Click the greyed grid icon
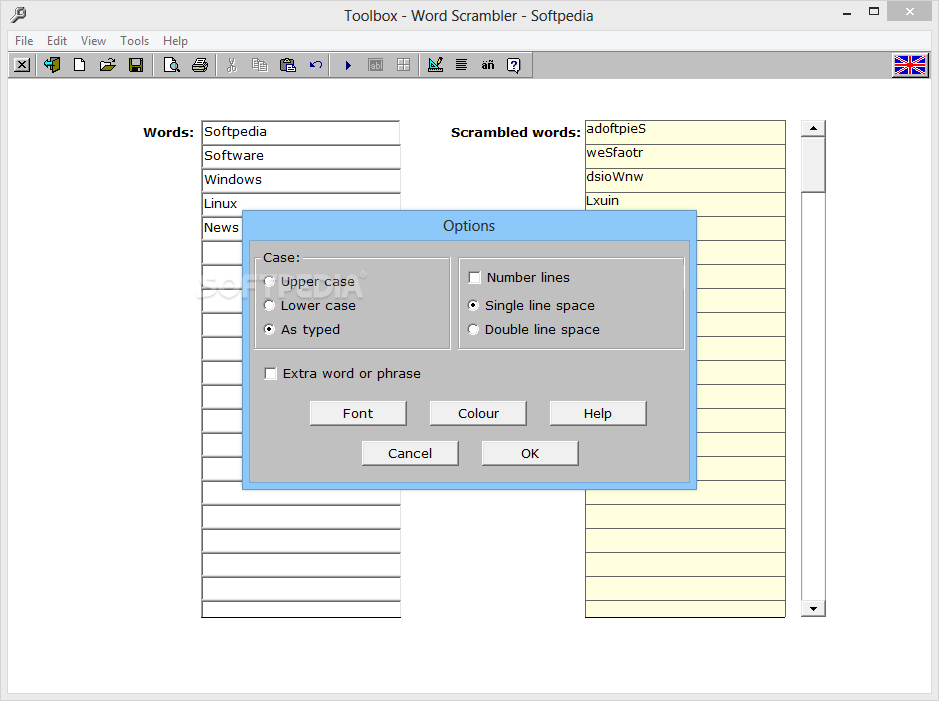Image resolution: width=939 pixels, height=701 pixels. point(404,65)
